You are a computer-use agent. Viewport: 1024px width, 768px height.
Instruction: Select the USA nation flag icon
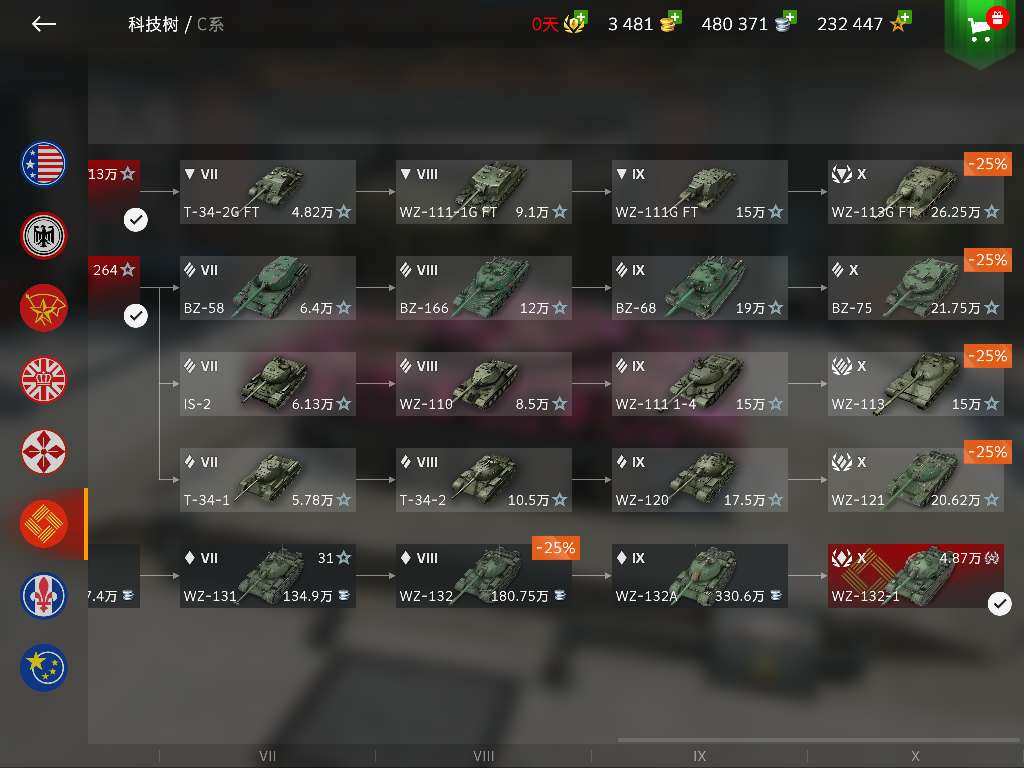point(43,163)
